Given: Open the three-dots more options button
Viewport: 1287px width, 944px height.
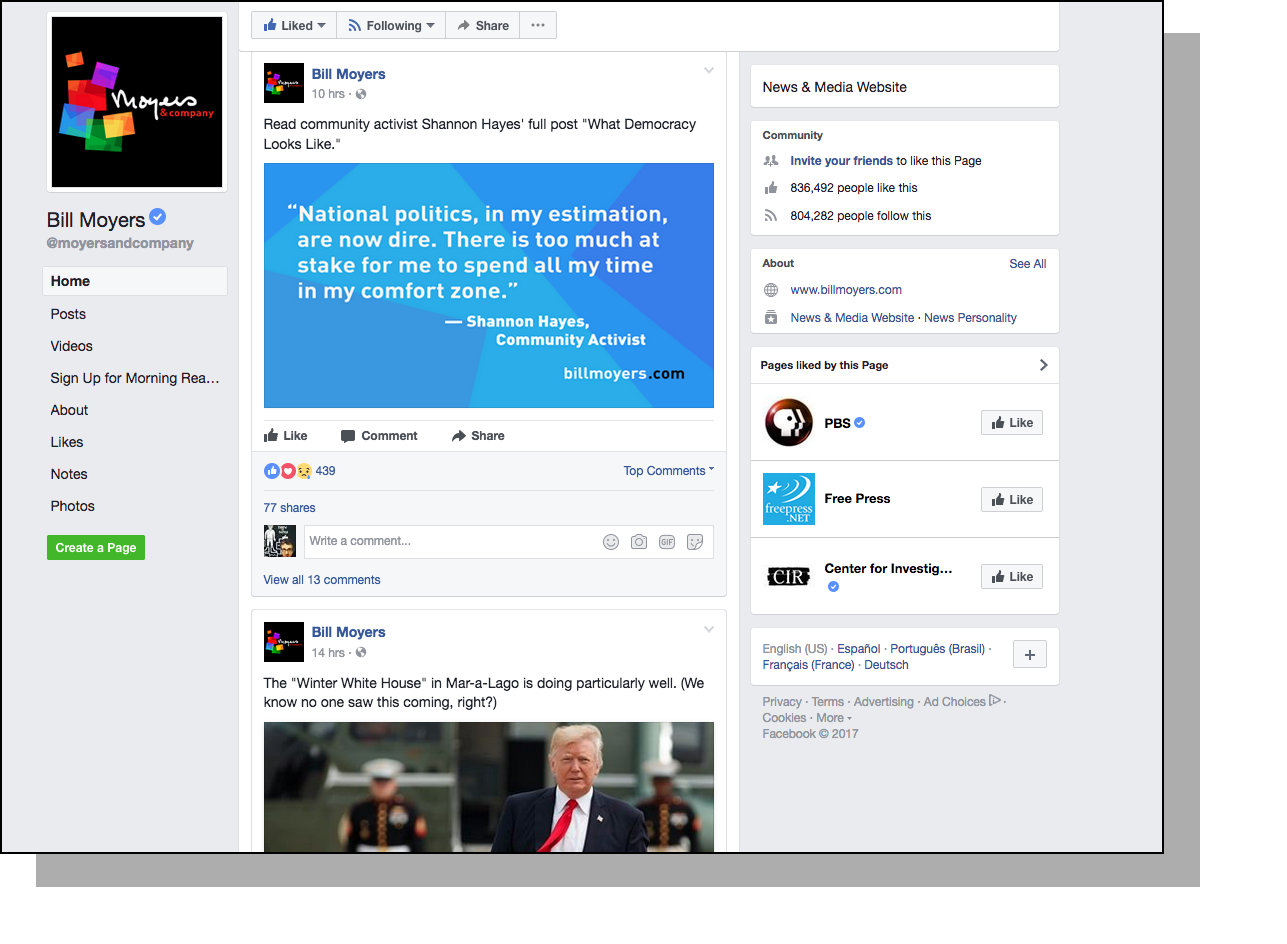Looking at the screenshot, I should [x=538, y=26].
